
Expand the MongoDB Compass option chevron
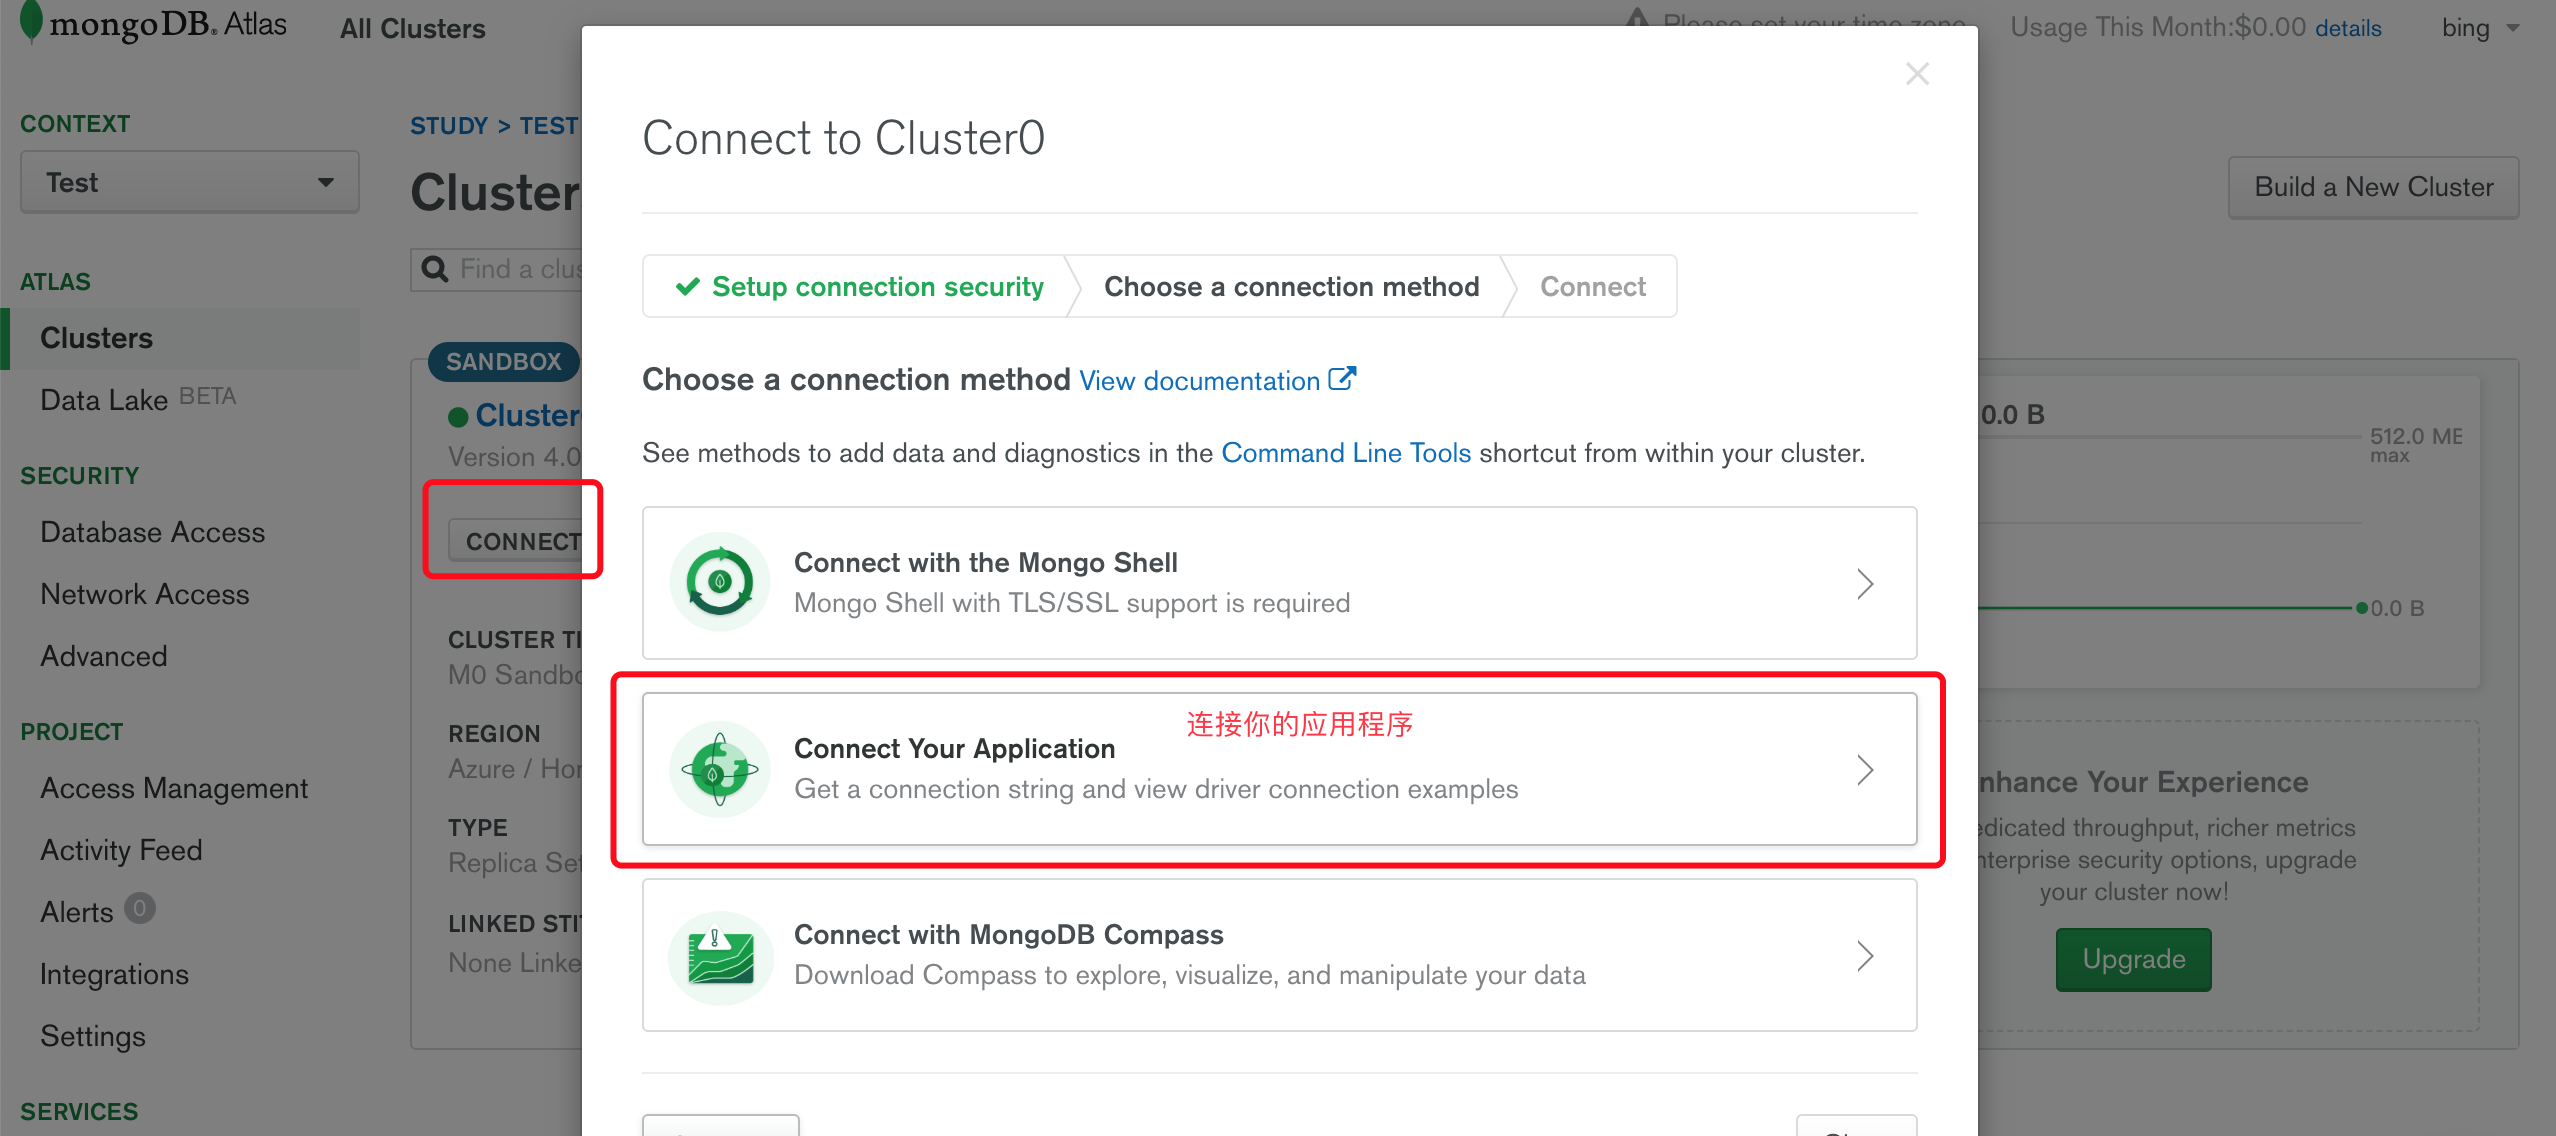[1865, 956]
